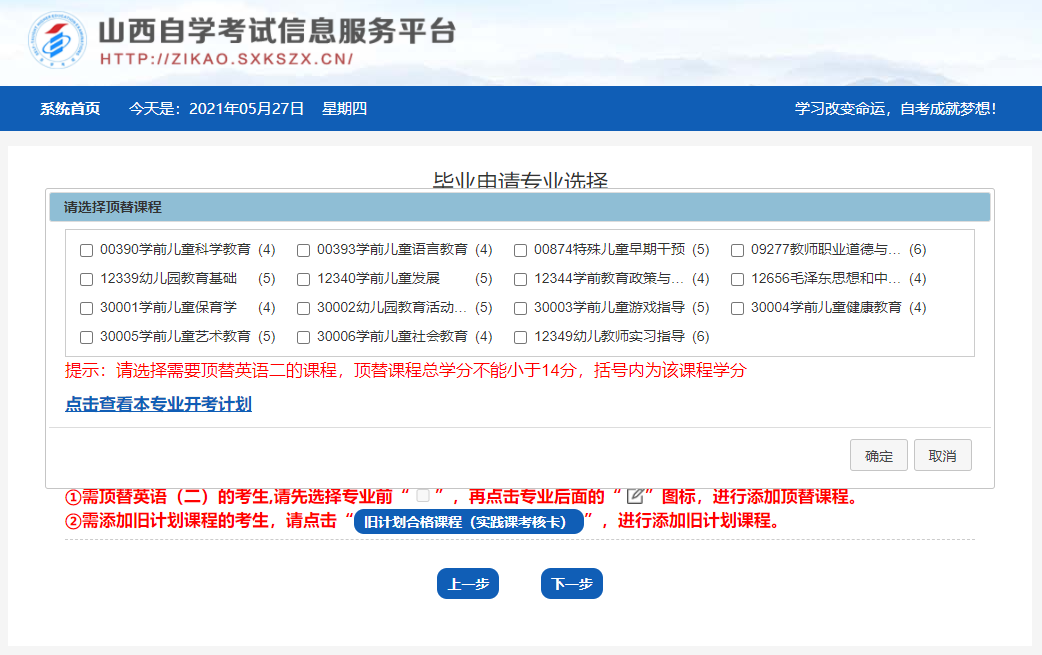Select 12339幼儿园教育基础 as a substitute course

pos(86,279)
